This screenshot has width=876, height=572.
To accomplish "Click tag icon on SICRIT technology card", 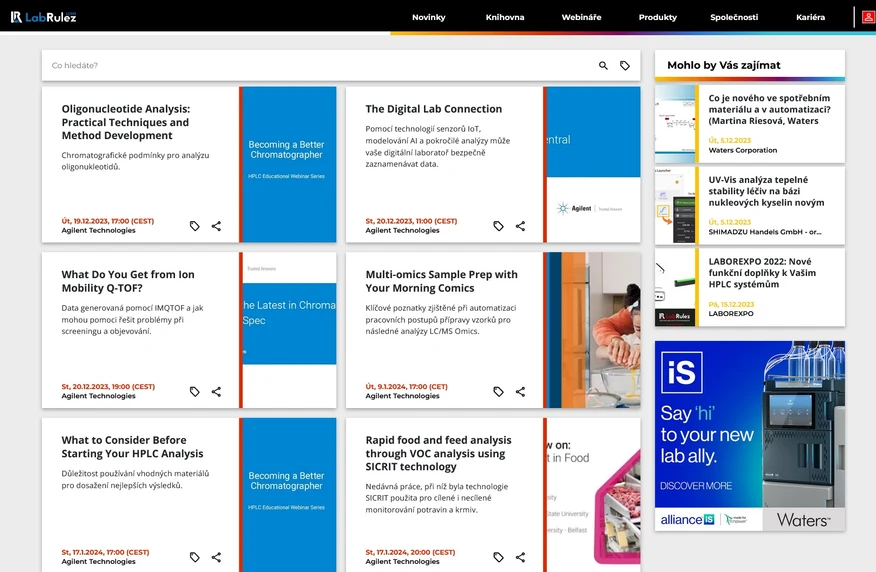I will point(498,557).
